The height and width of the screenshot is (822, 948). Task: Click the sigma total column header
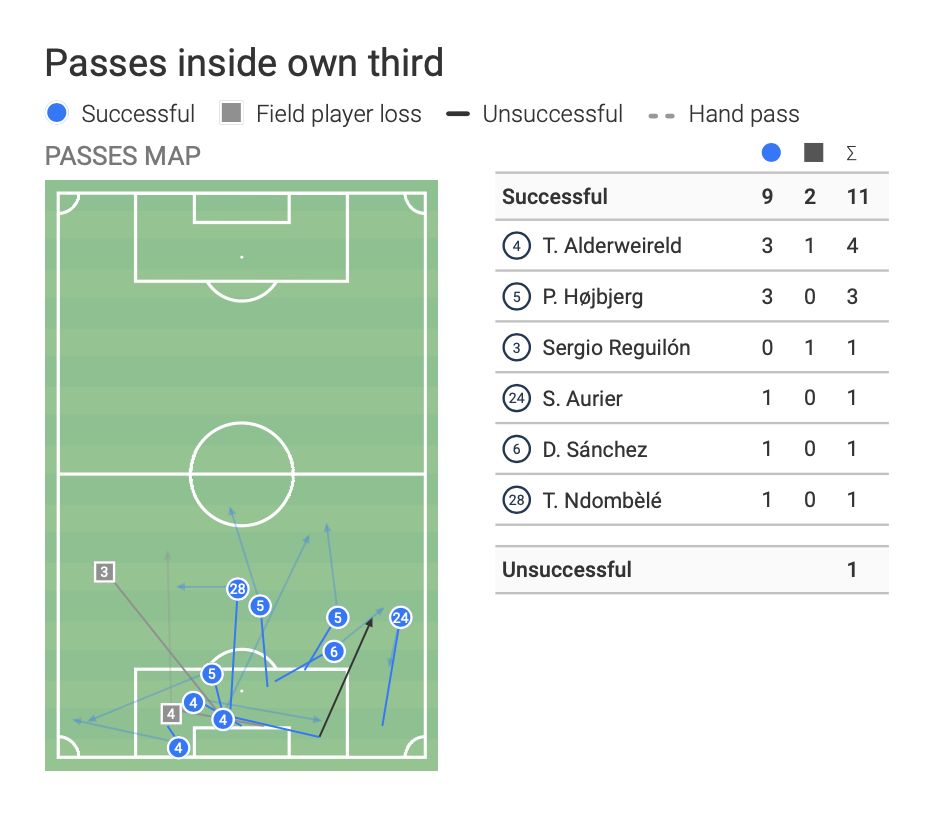pos(852,153)
